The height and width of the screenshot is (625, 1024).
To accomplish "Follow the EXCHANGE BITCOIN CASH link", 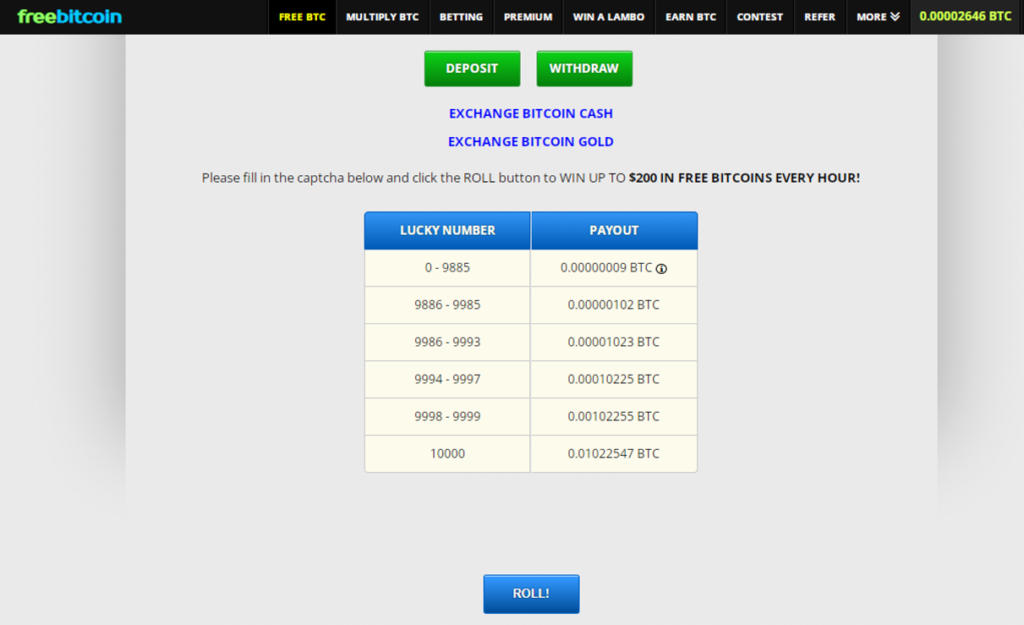I will point(531,114).
